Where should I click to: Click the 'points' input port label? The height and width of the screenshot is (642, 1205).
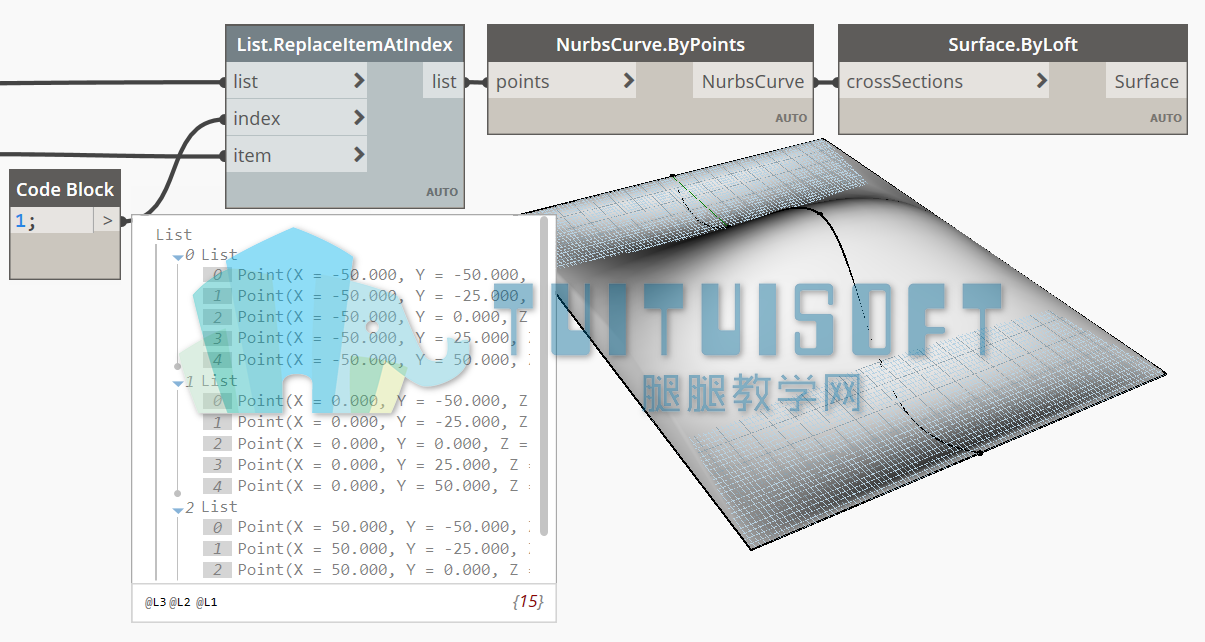pos(523,81)
